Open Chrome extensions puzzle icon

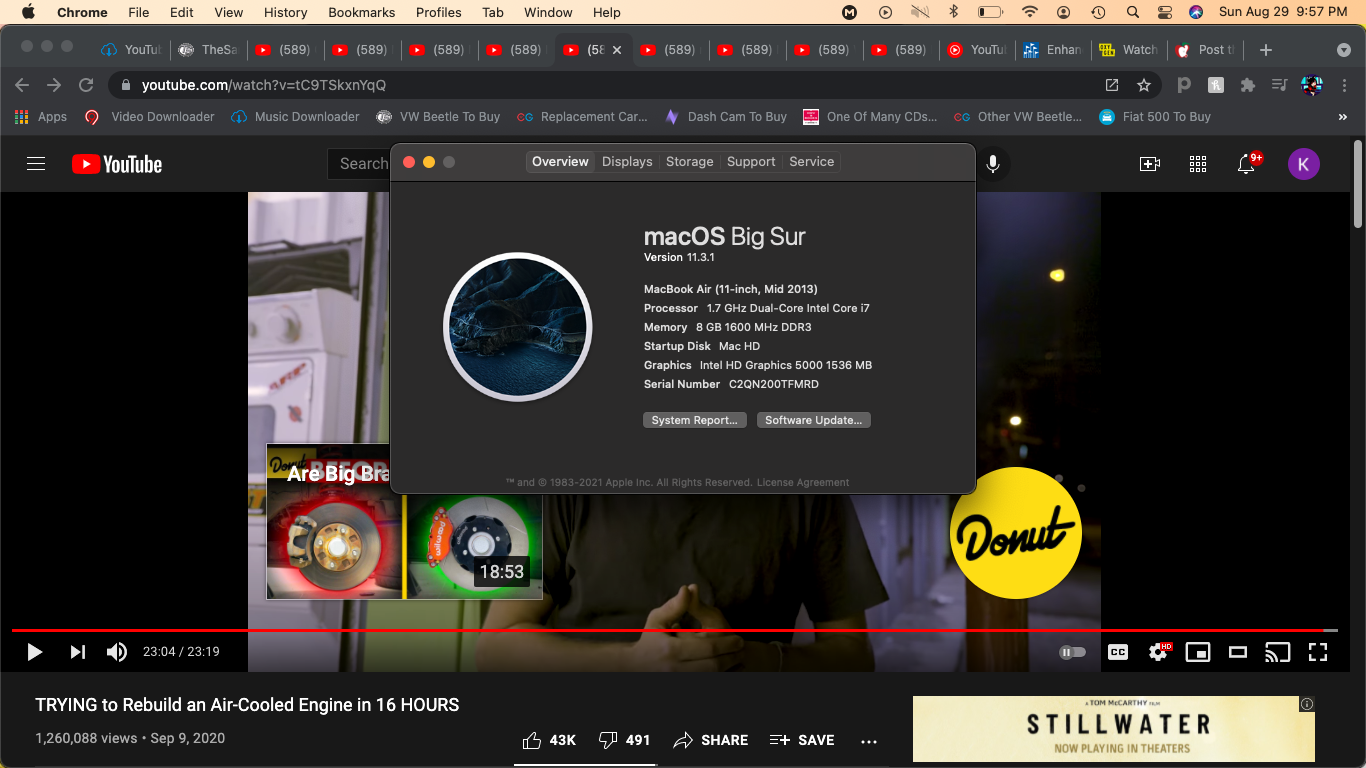click(1247, 85)
